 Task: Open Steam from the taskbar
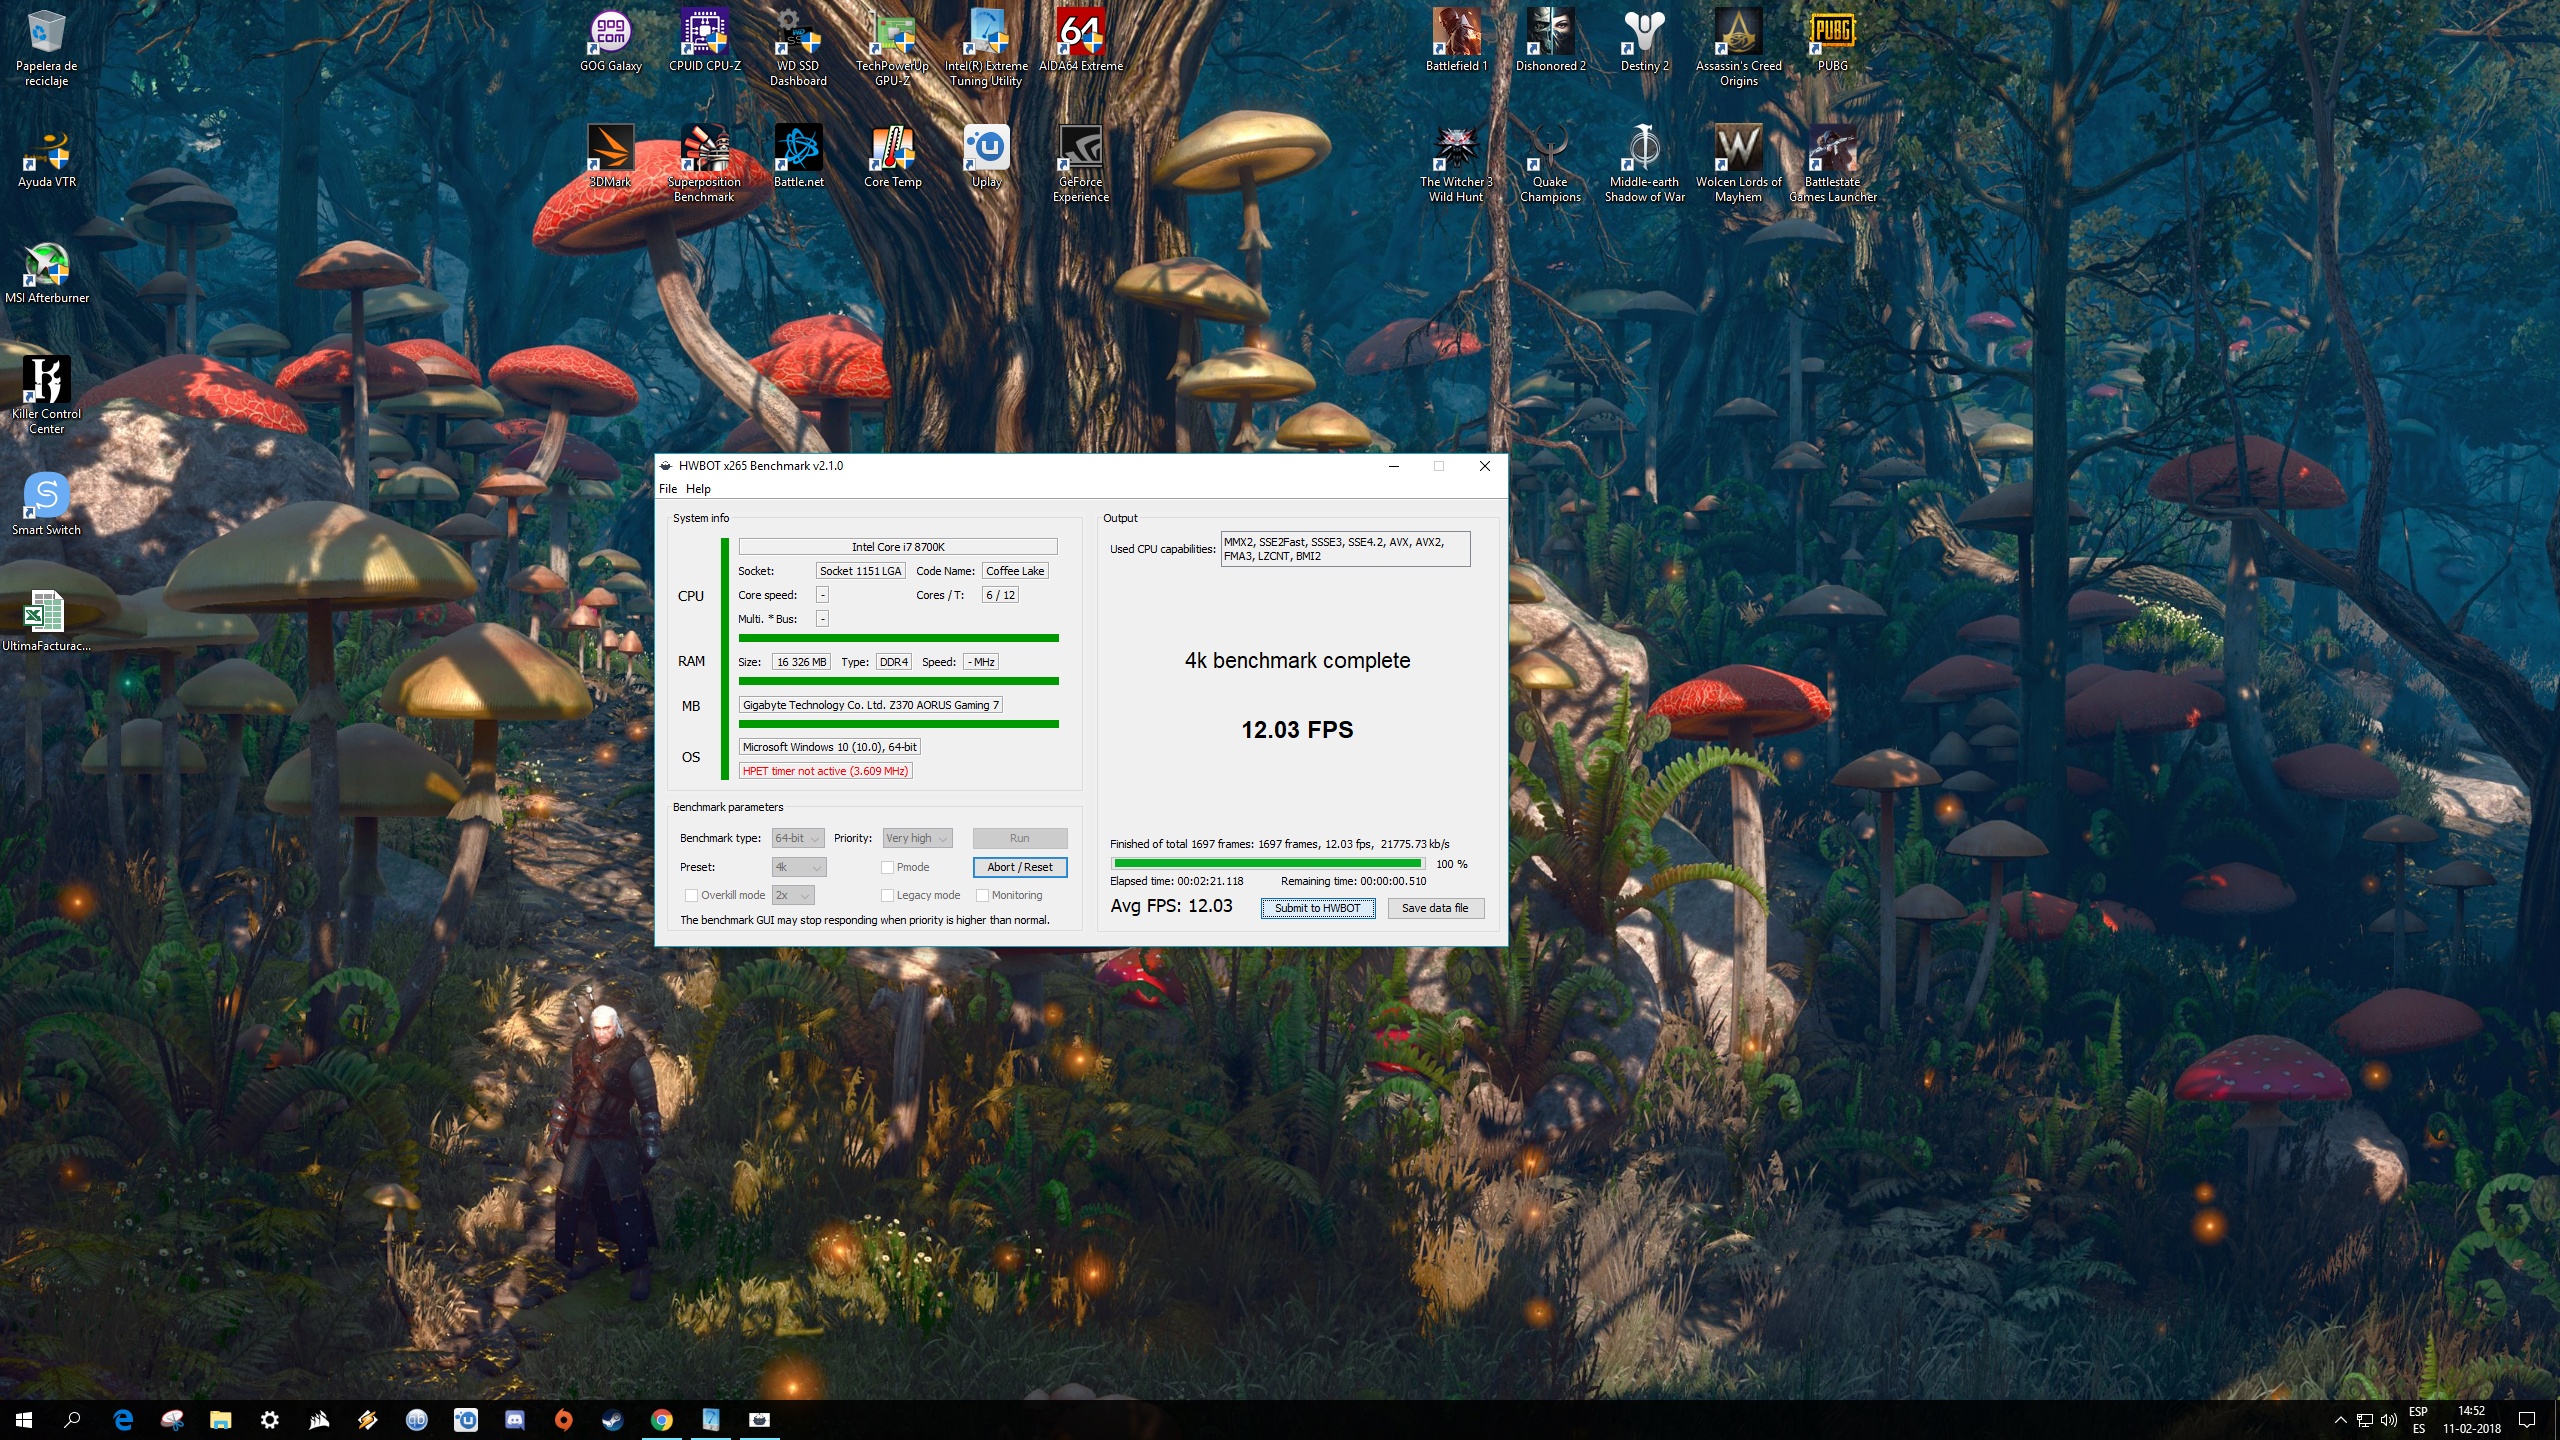pos(613,1420)
